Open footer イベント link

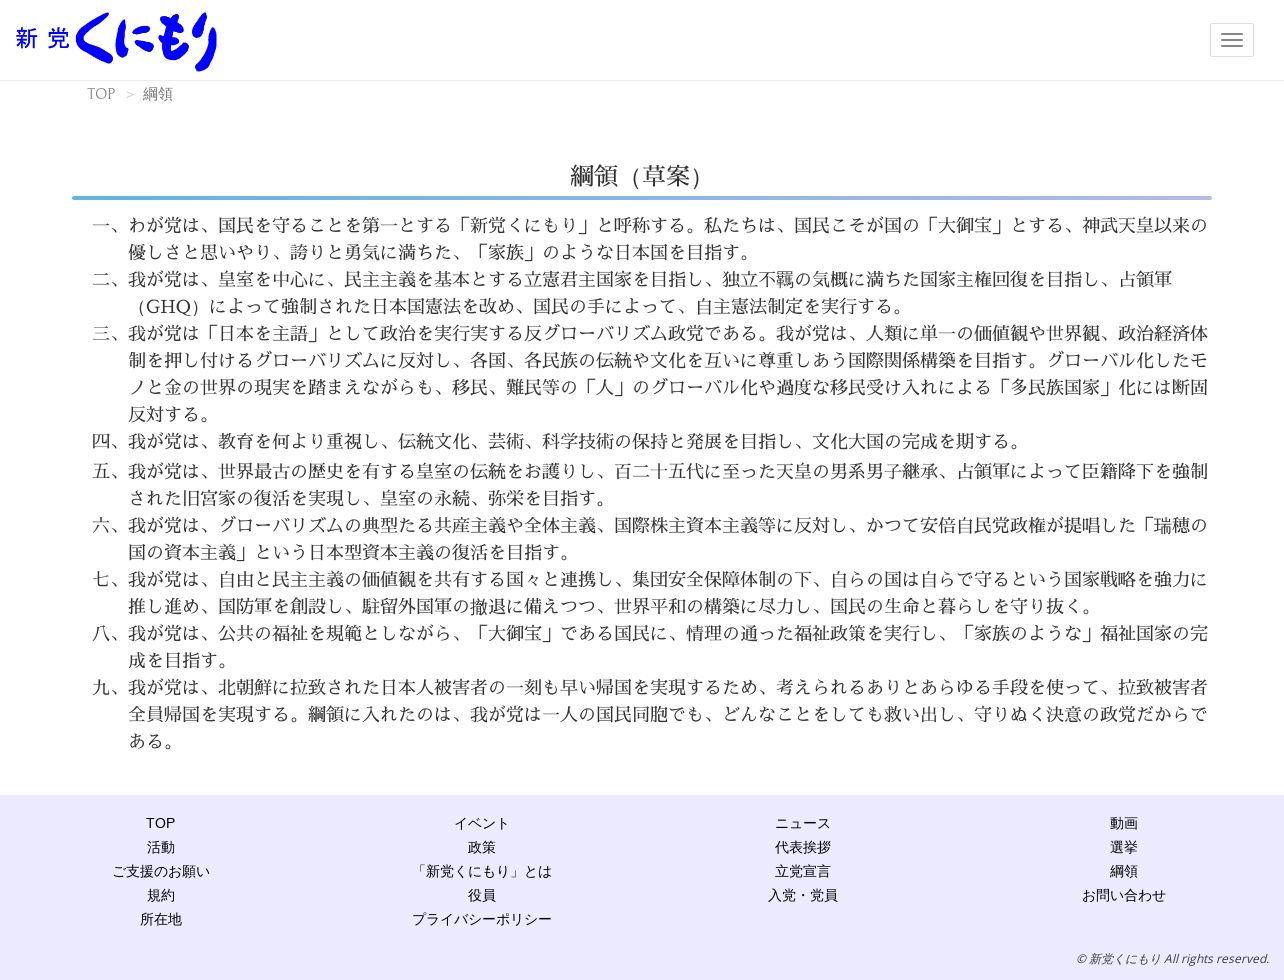[x=481, y=823]
